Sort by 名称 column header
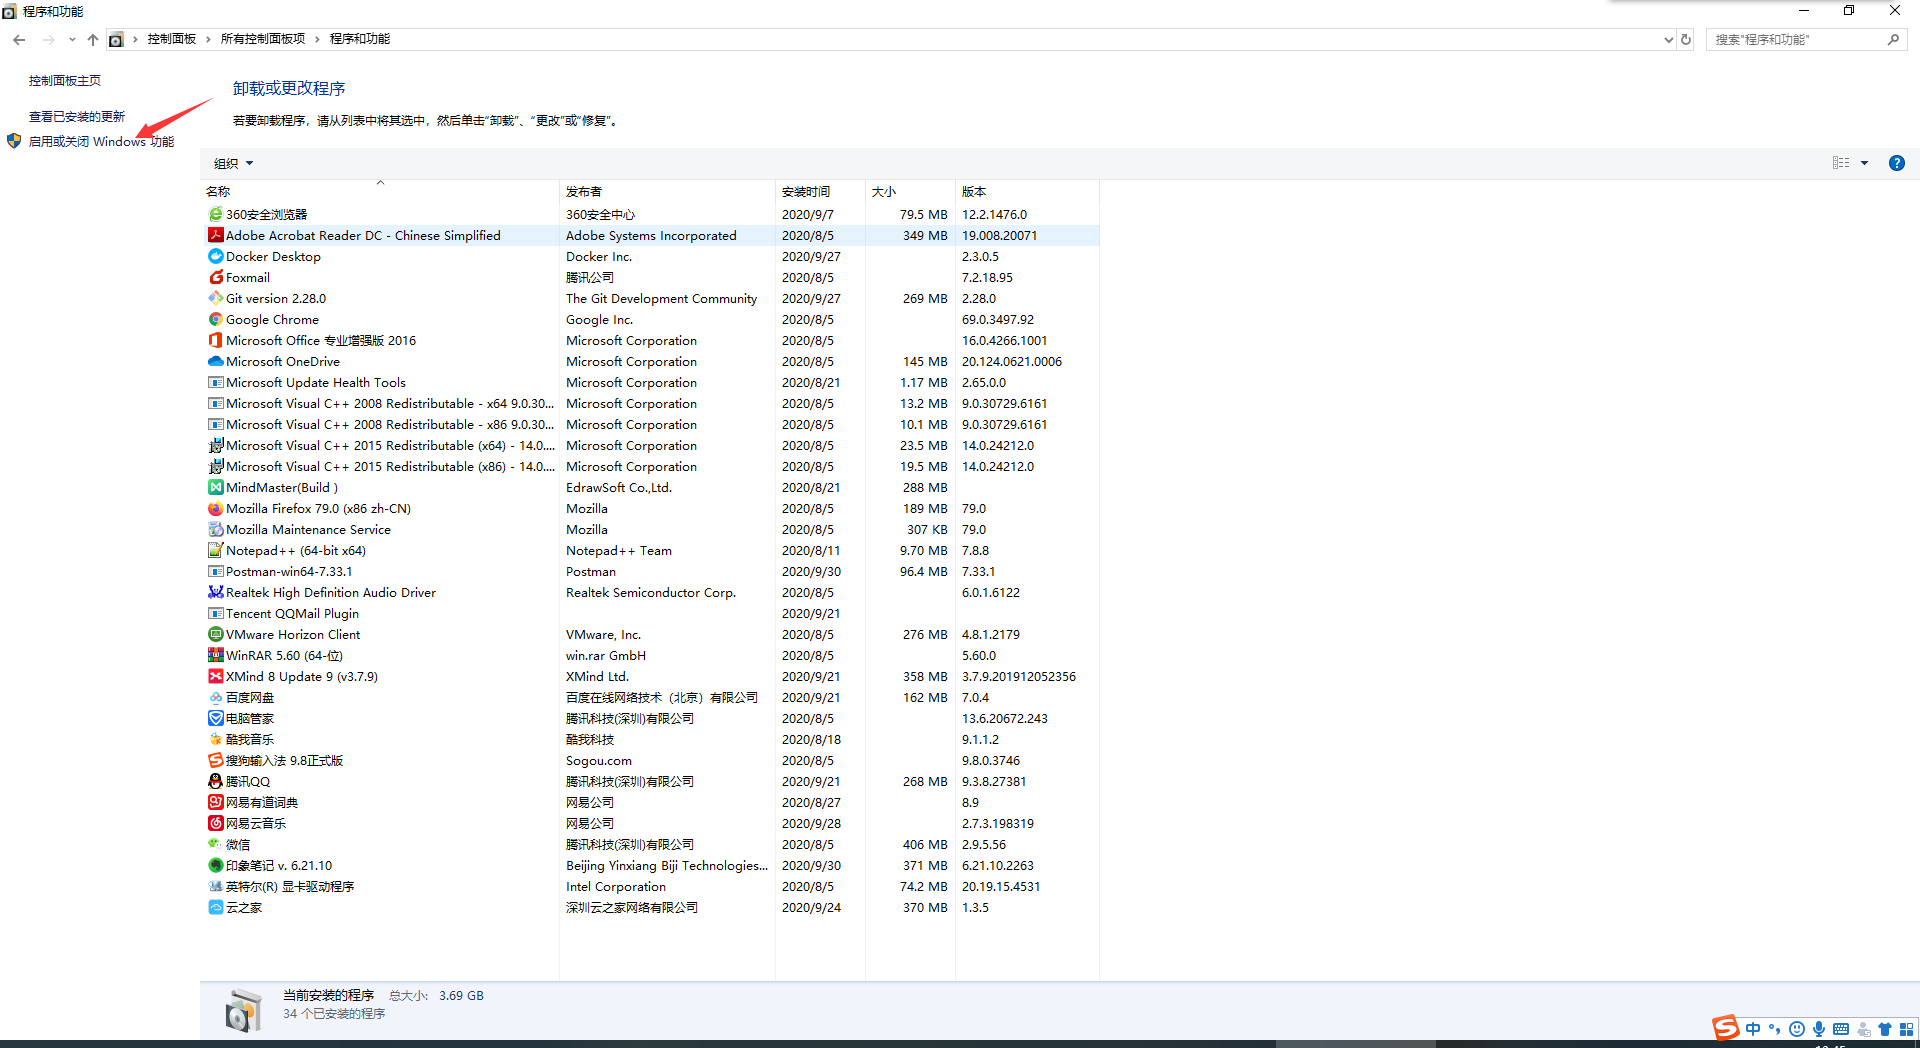The height and width of the screenshot is (1048, 1920). pyautogui.click(x=380, y=191)
